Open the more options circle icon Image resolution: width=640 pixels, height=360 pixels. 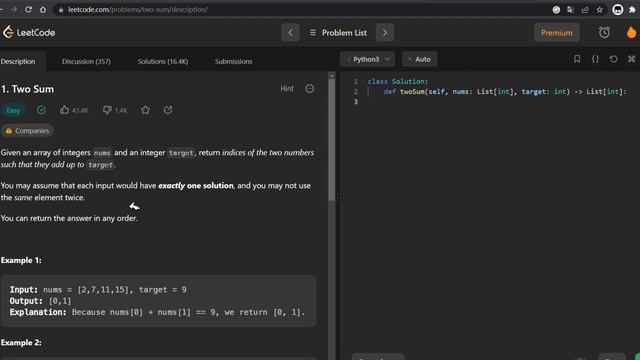[310, 89]
